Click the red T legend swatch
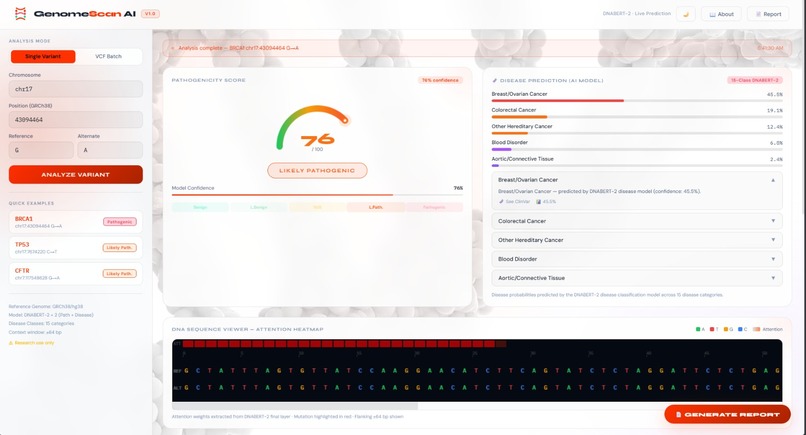 point(712,329)
